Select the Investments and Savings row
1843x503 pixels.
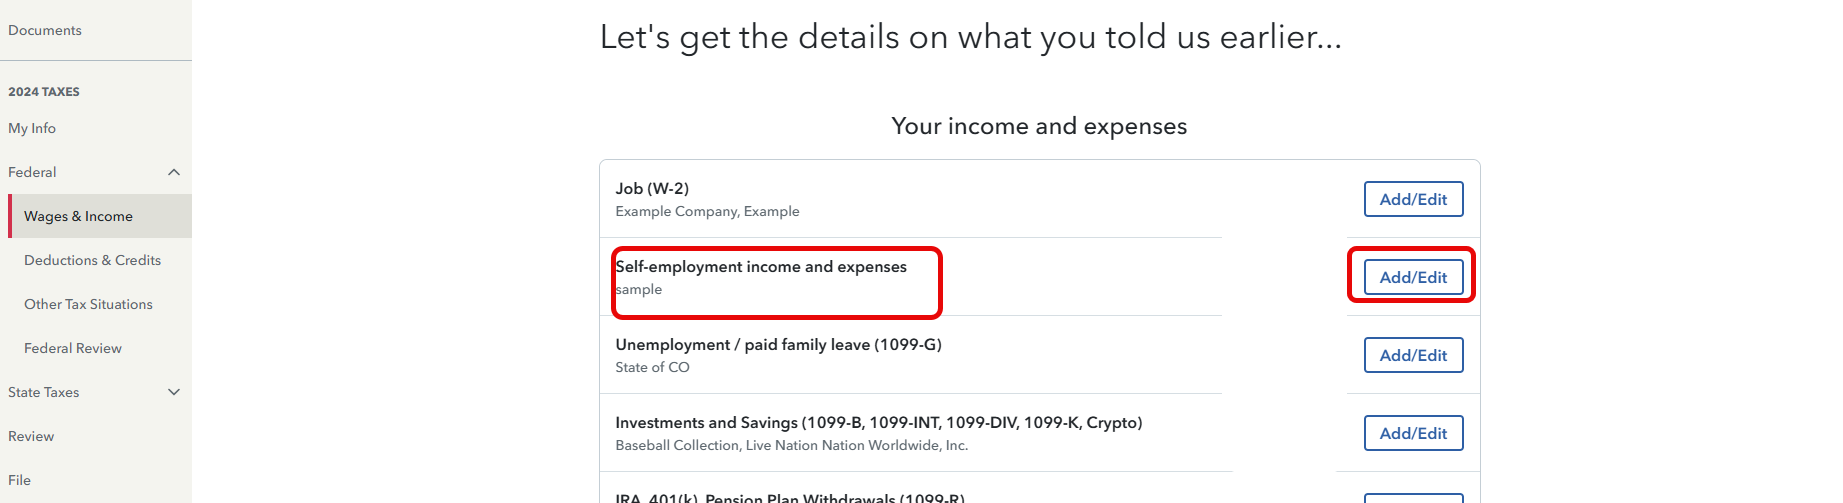[x=878, y=423]
